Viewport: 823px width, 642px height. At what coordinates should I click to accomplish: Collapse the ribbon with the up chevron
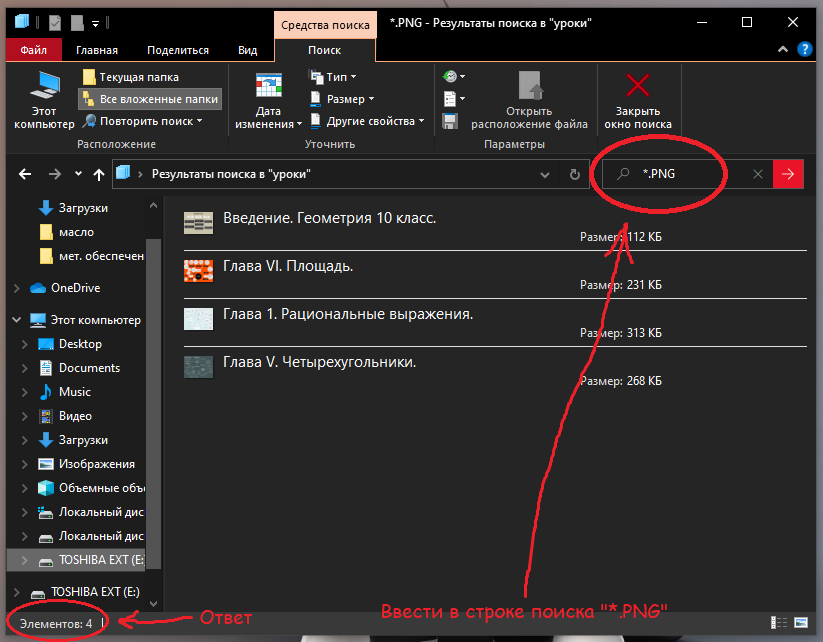(x=783, y=49)
